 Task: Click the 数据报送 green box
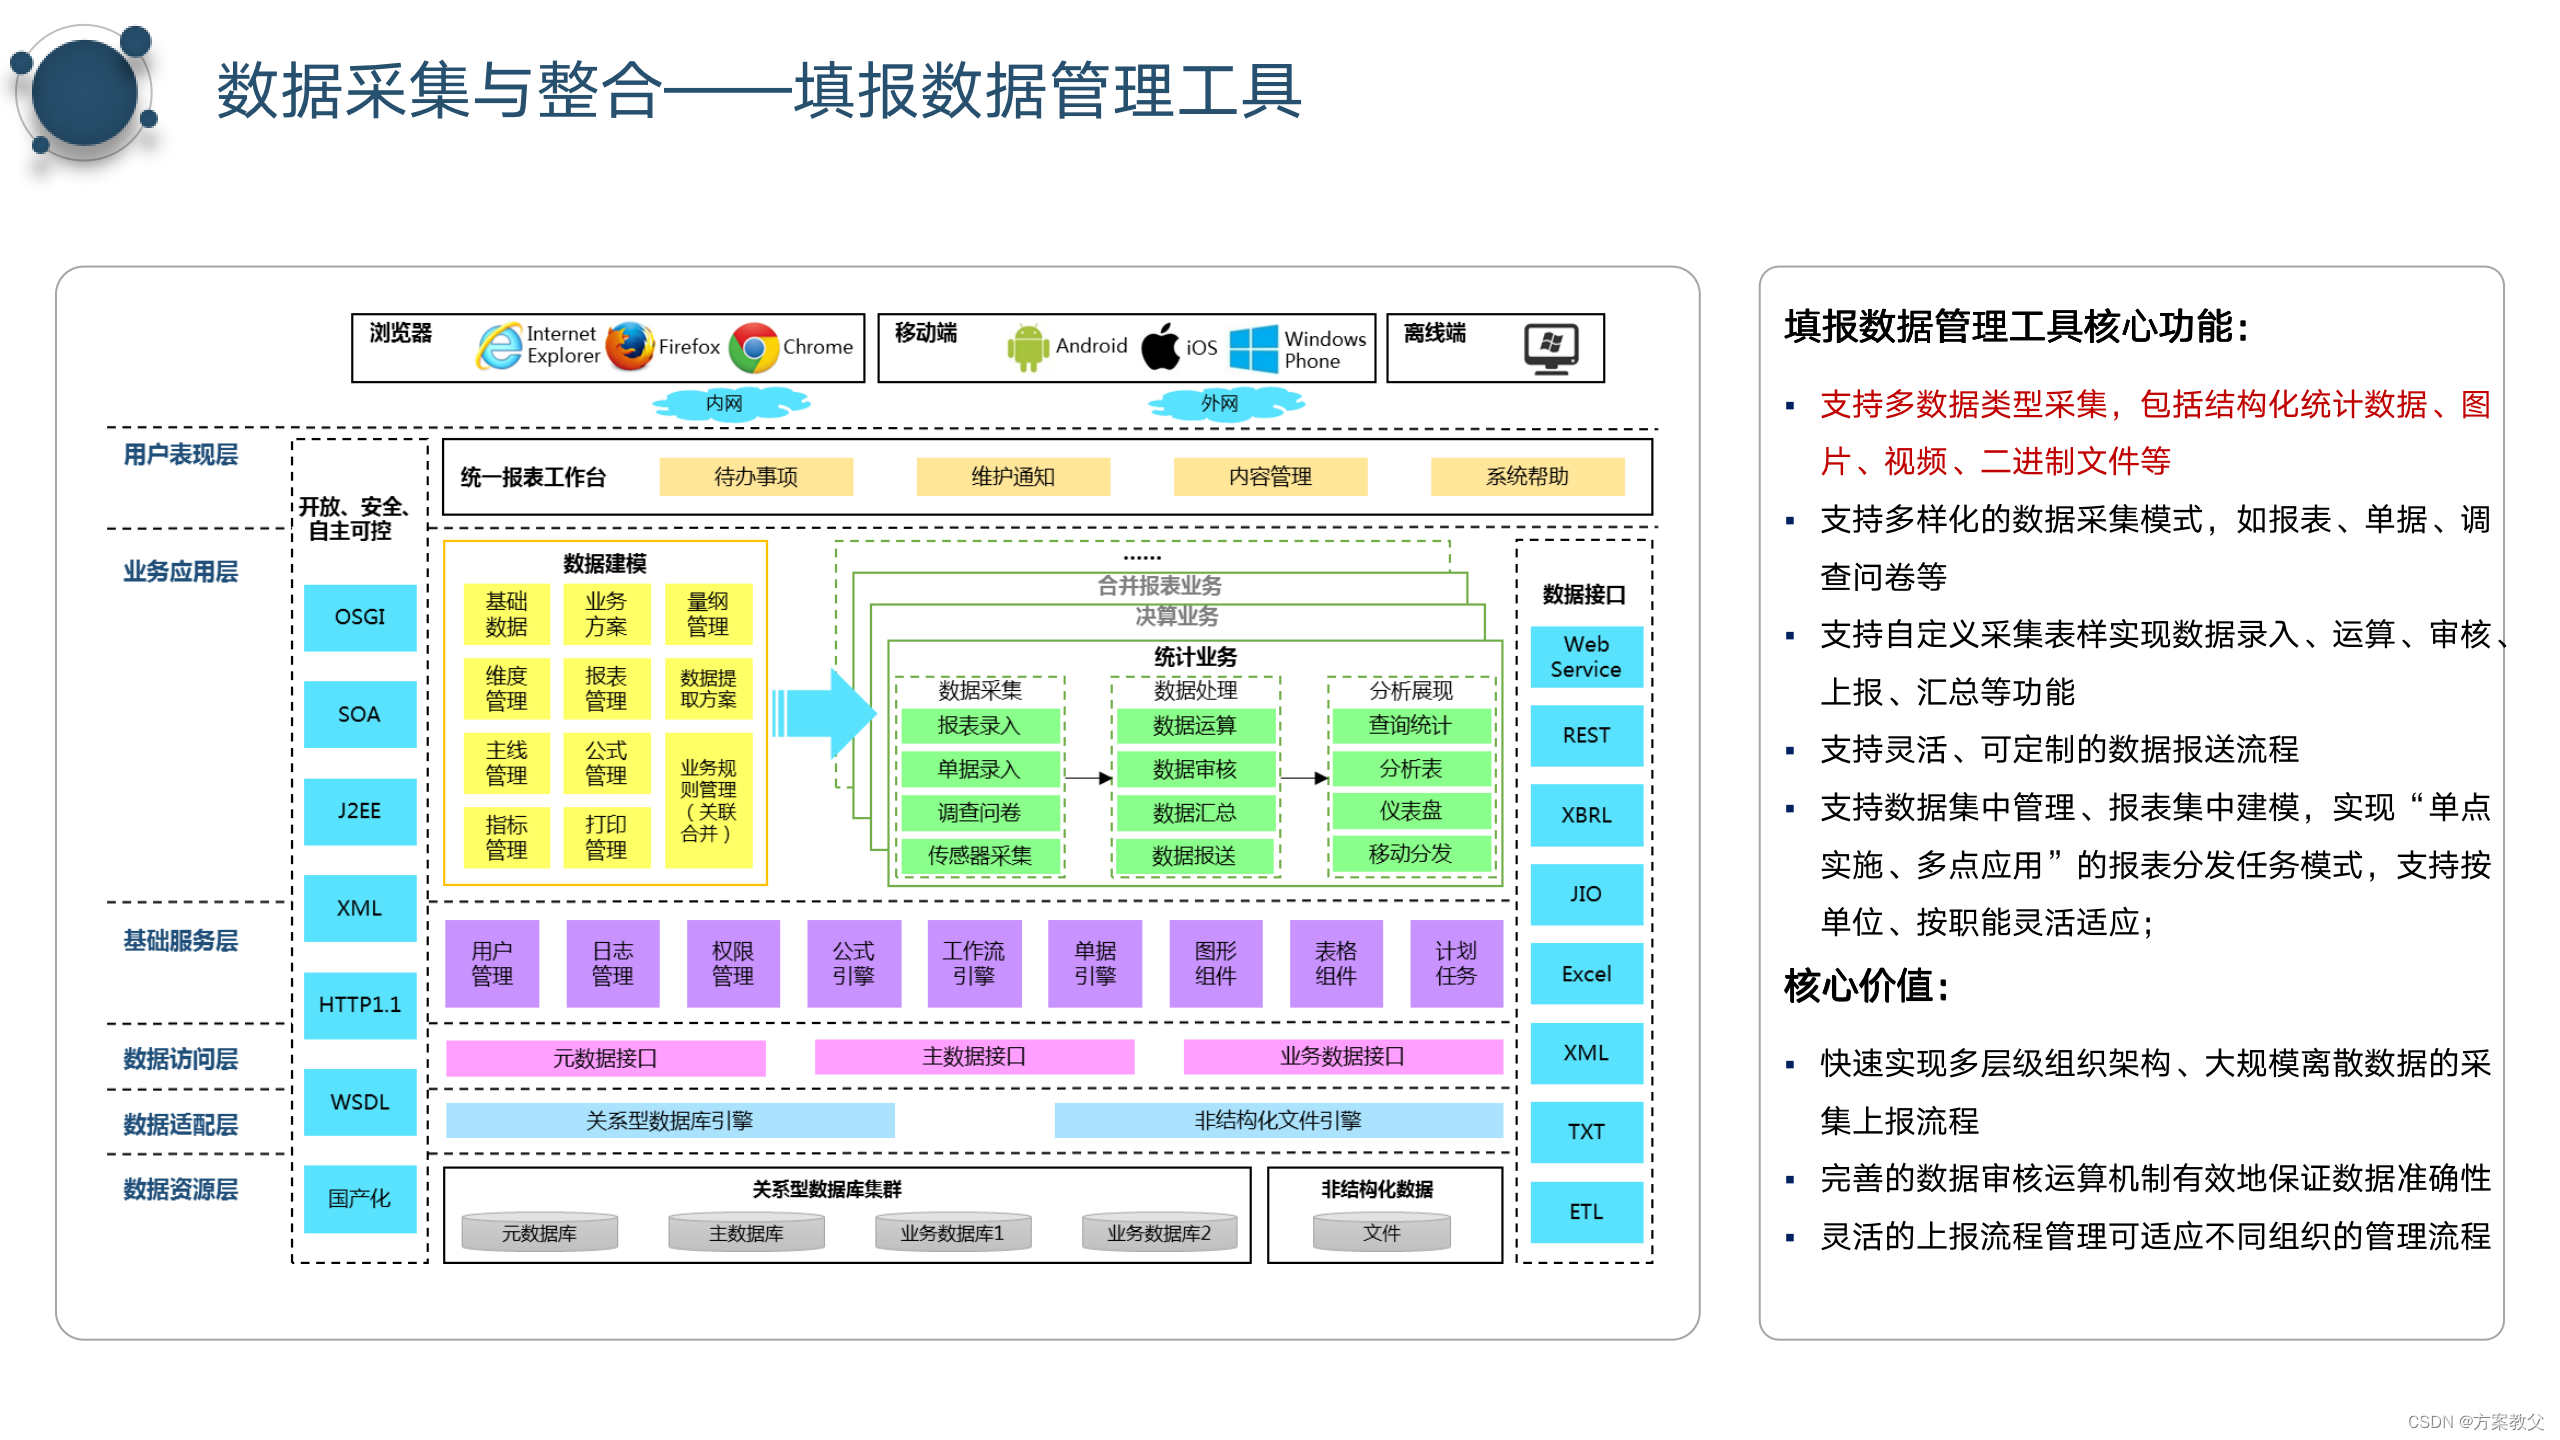point(1195,856)
